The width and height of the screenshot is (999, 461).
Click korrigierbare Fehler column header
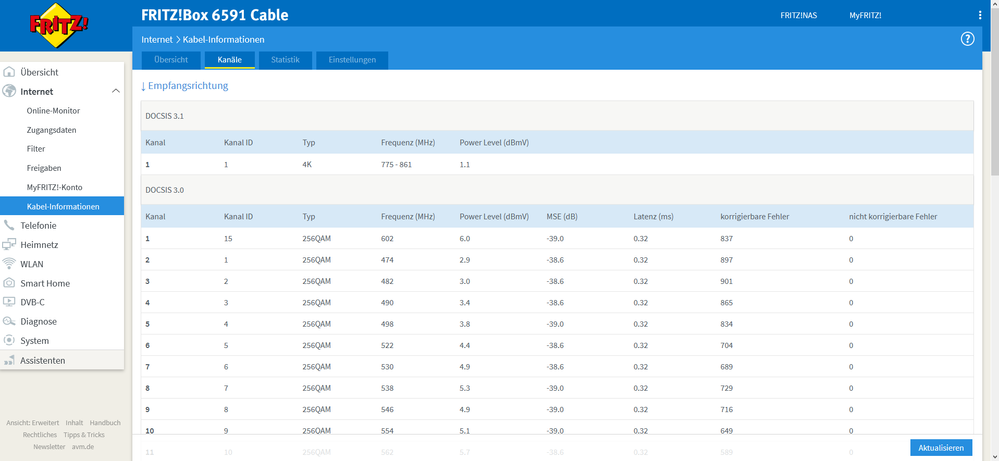tap(755, 216)
